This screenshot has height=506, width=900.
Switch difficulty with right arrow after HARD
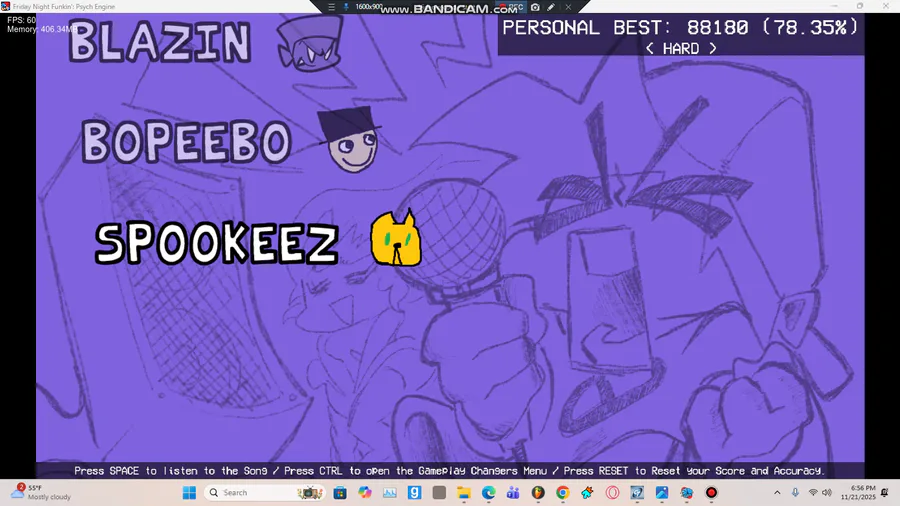[712, 49]
